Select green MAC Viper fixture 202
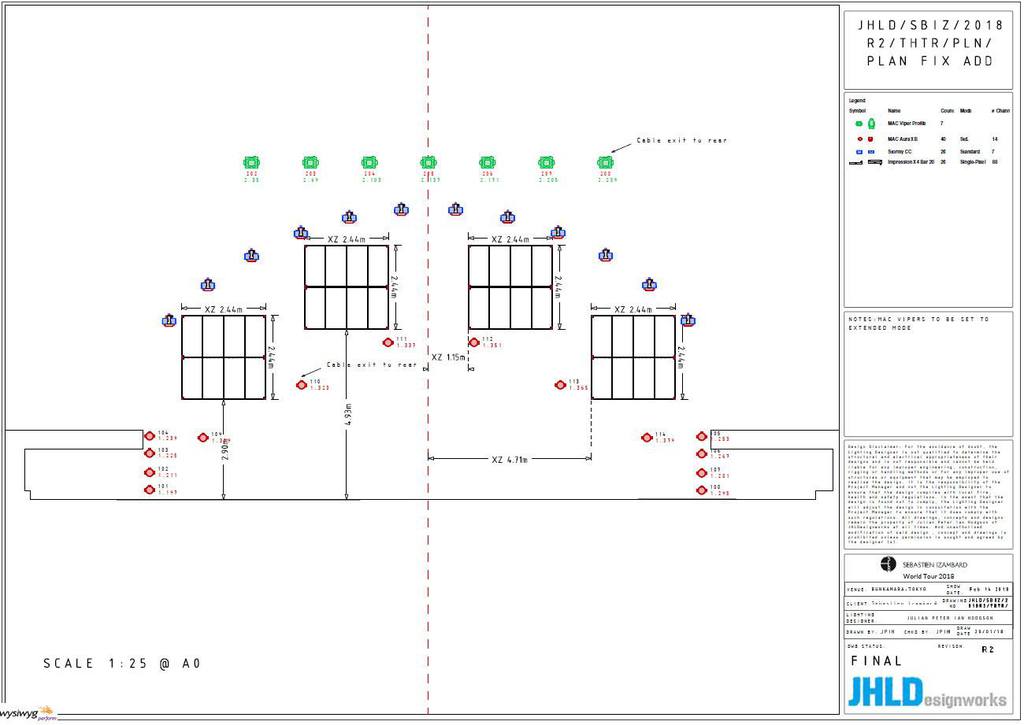This screenshot has height=725, width=1024. coord(252,162)
